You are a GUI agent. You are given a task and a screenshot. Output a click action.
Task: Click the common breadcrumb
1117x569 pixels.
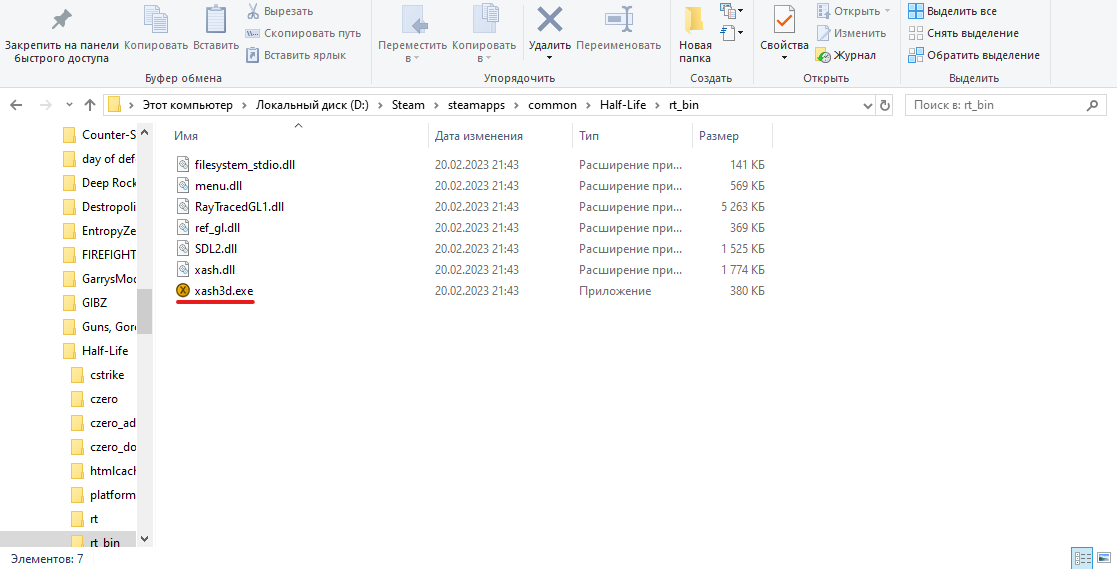(x=552, y=105)
